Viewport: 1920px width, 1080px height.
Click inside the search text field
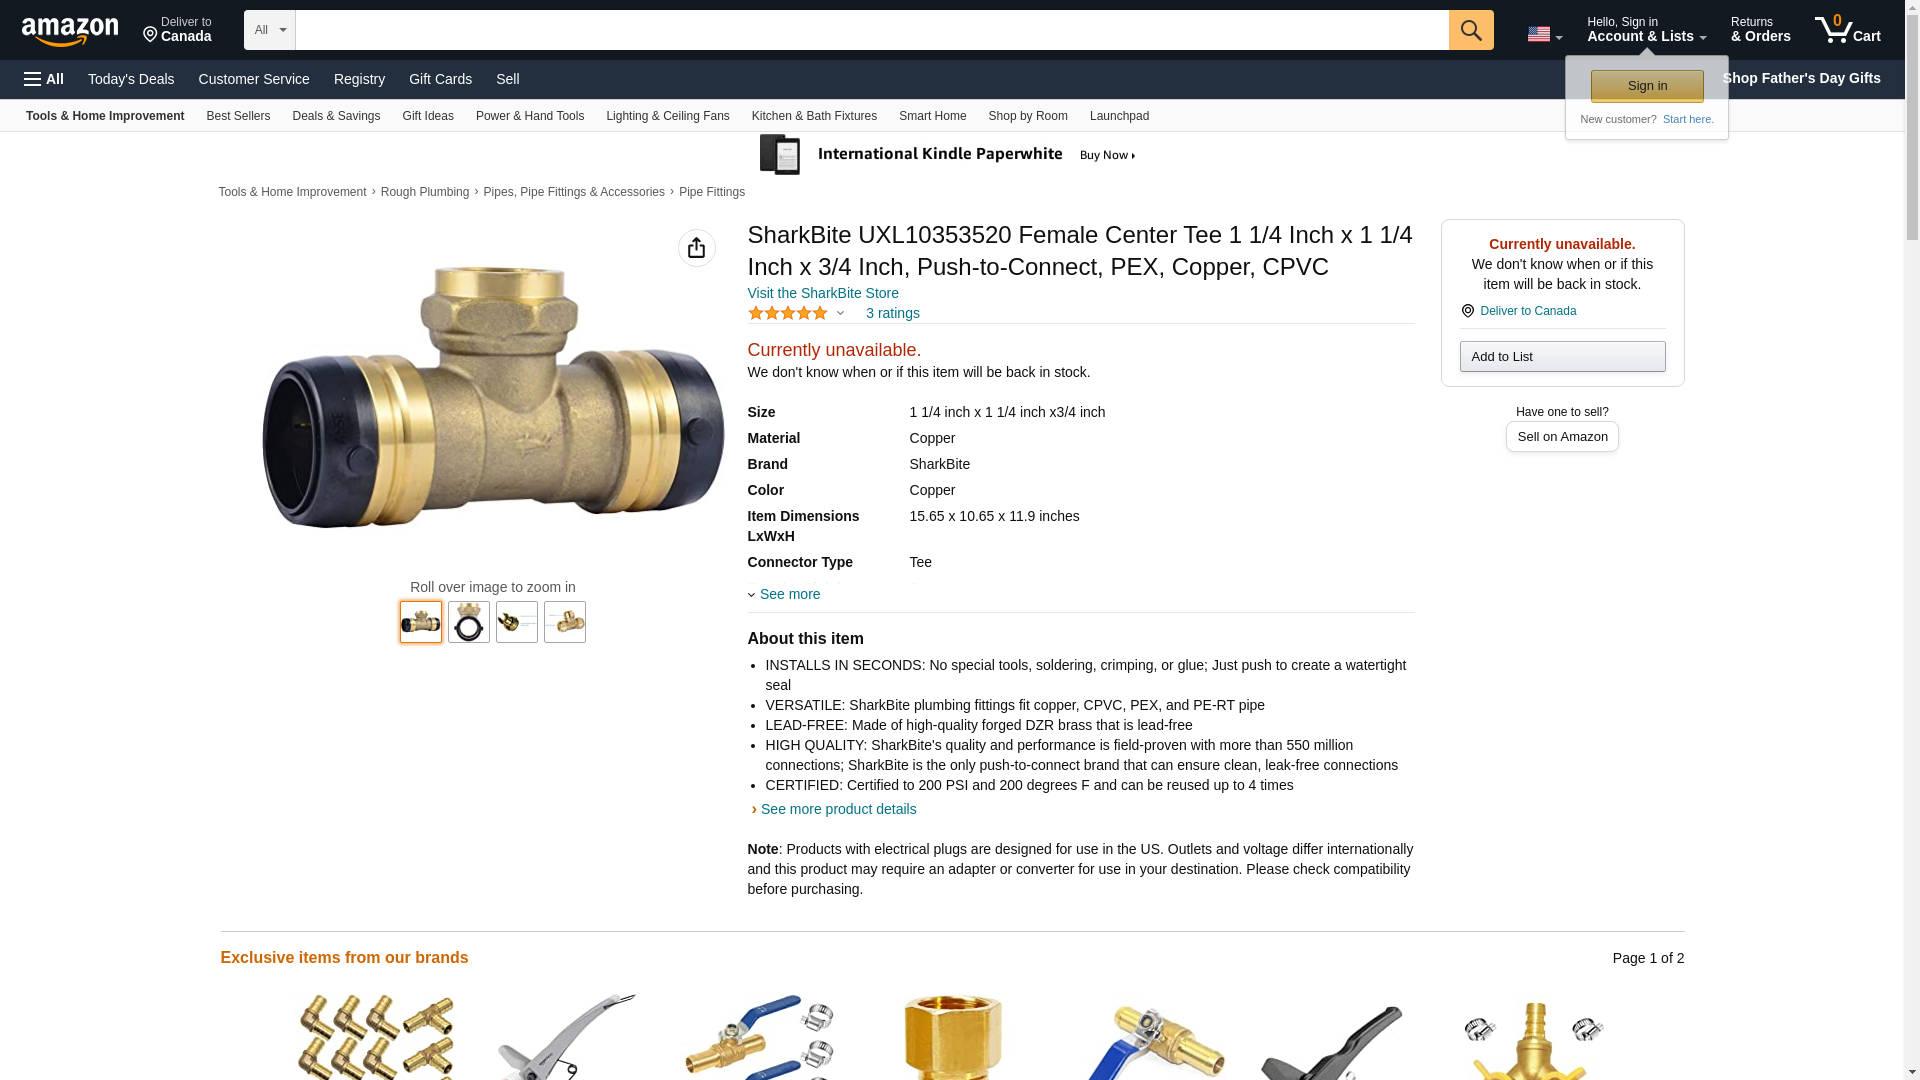(871, 30)
